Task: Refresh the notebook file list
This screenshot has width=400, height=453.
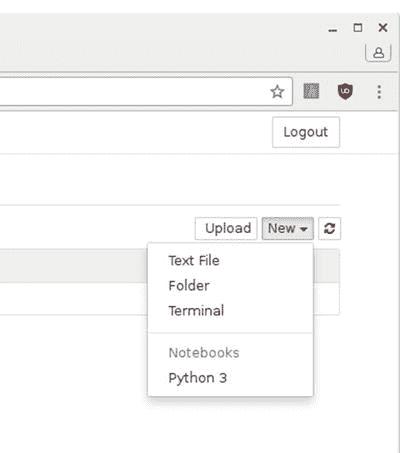Action: (329, 228)
